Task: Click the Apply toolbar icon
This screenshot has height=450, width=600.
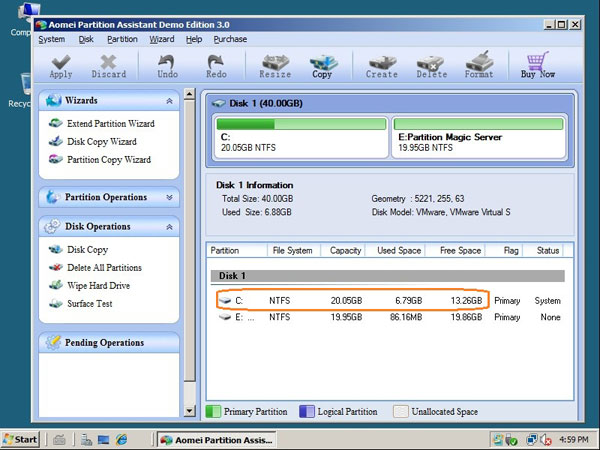Action: 60,66
